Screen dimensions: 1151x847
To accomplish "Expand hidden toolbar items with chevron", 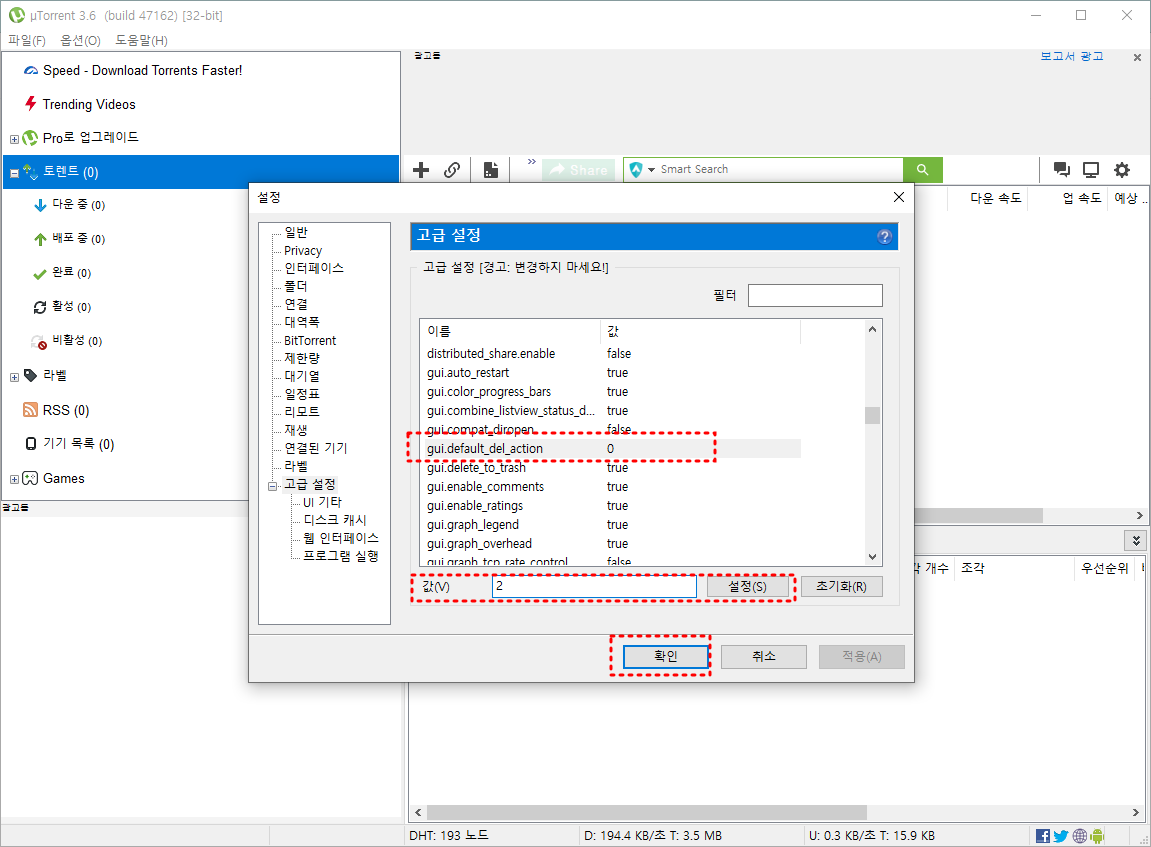I will pyautogui.click(x=531, y=161).
